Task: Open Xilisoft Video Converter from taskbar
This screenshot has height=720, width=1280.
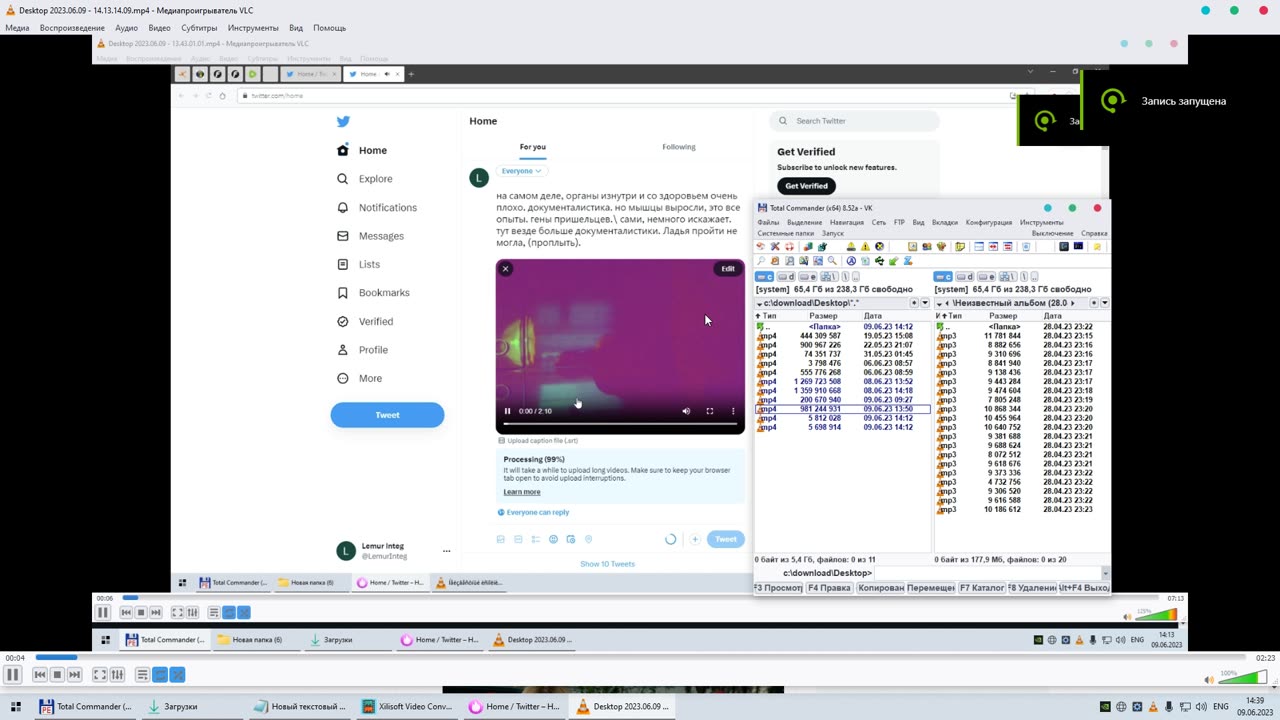Action: pos(407,707)
